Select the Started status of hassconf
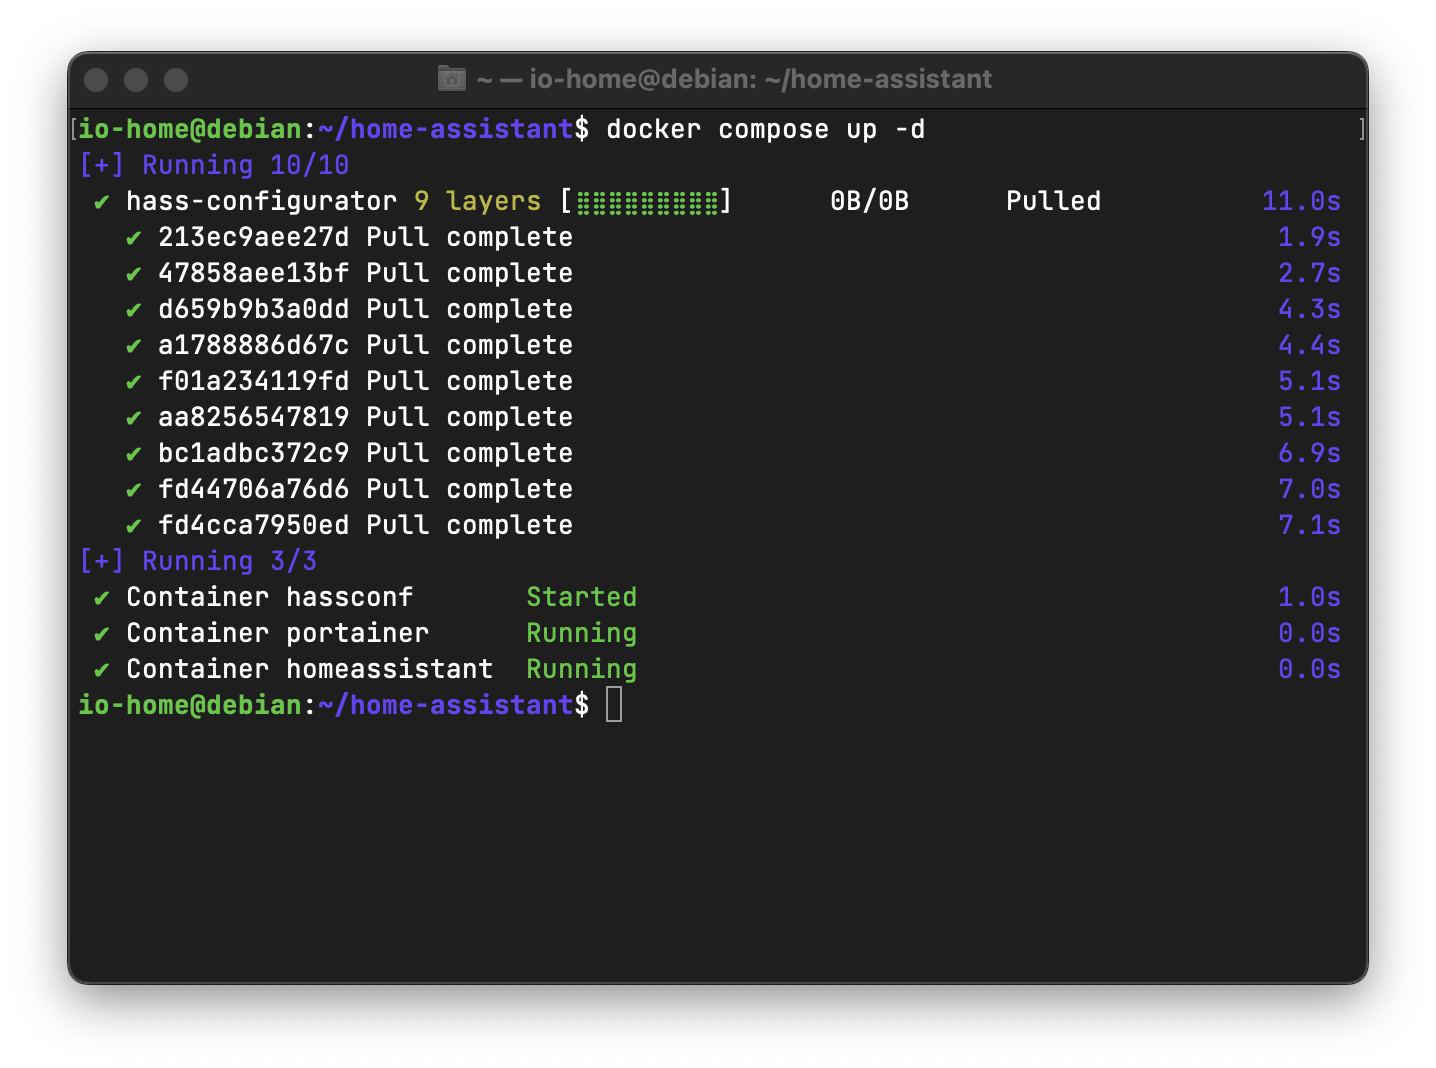 (581, 596)
